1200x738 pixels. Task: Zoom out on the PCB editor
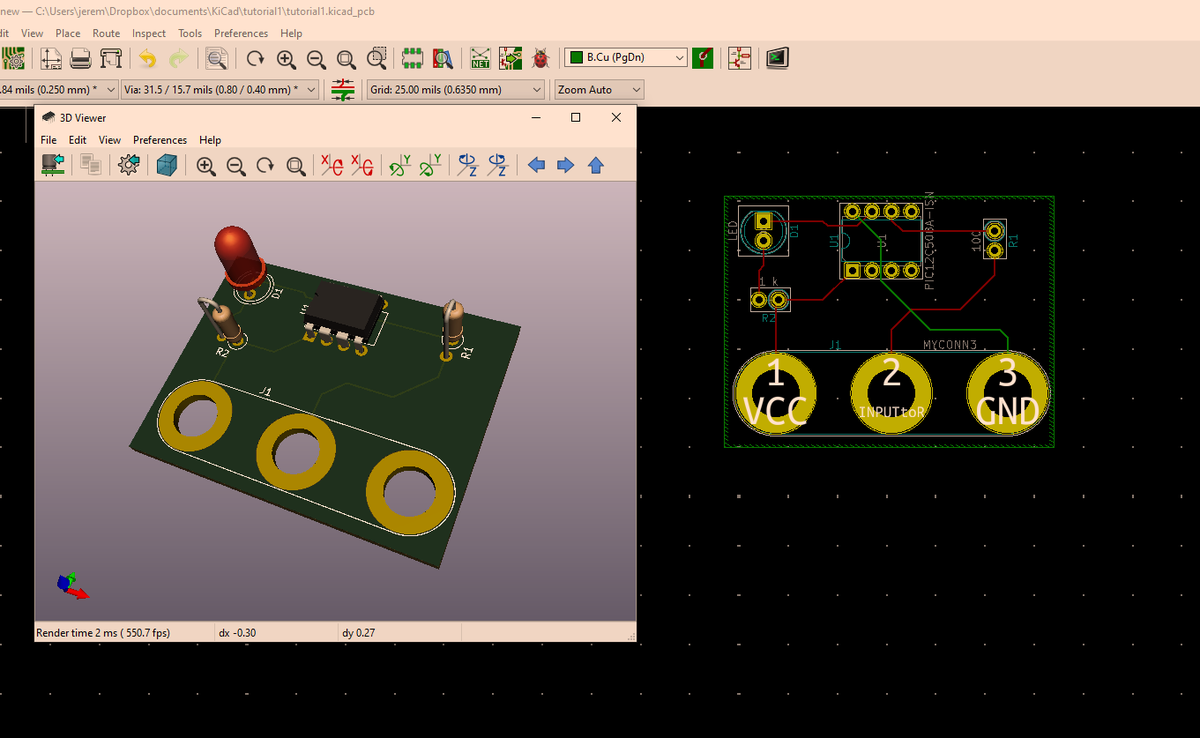pos(316,58)
